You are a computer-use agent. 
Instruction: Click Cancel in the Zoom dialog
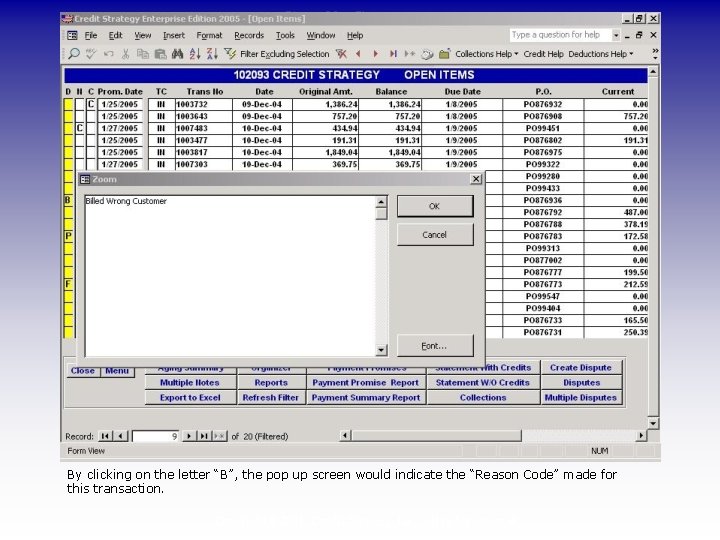pos(435,235)
